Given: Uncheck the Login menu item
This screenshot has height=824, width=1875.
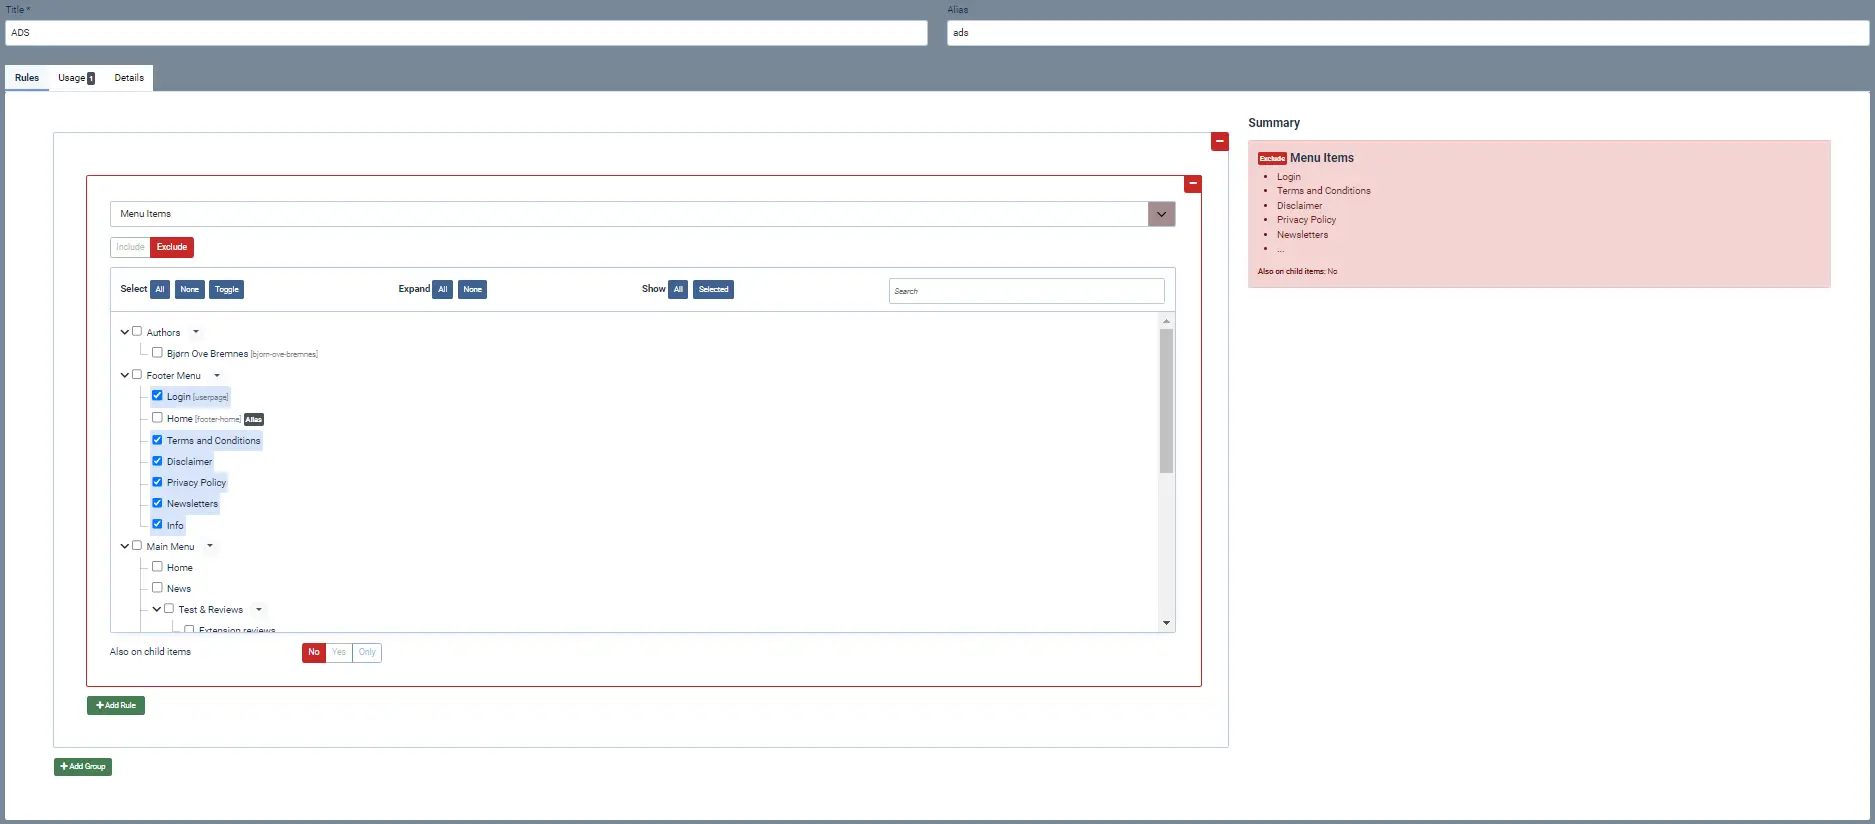Looking at the screenshot, I should (157, 395).
